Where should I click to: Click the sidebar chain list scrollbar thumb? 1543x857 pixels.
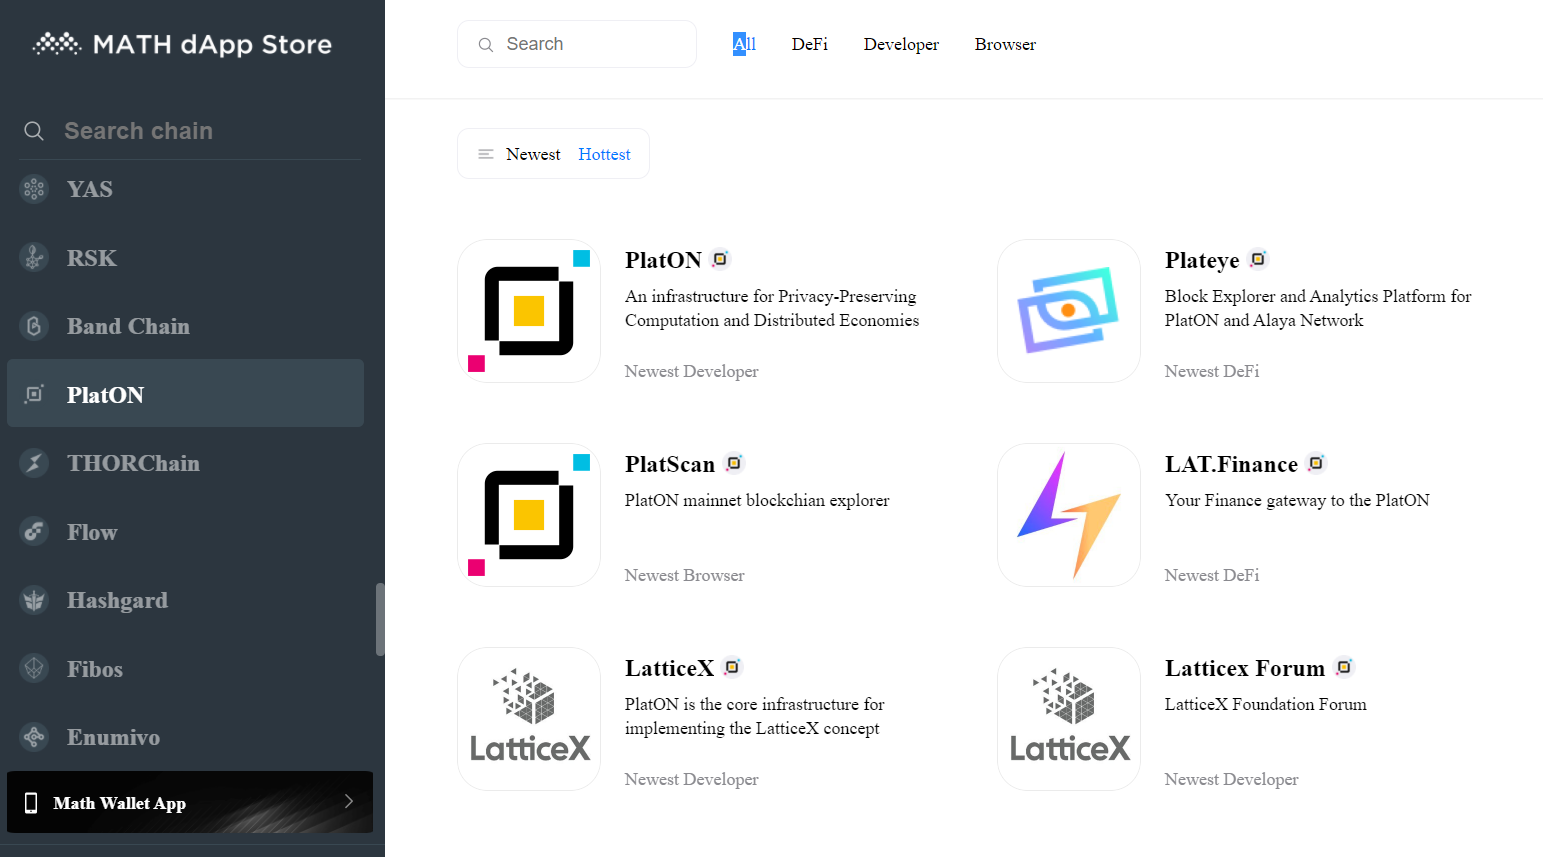coord(380,619)
